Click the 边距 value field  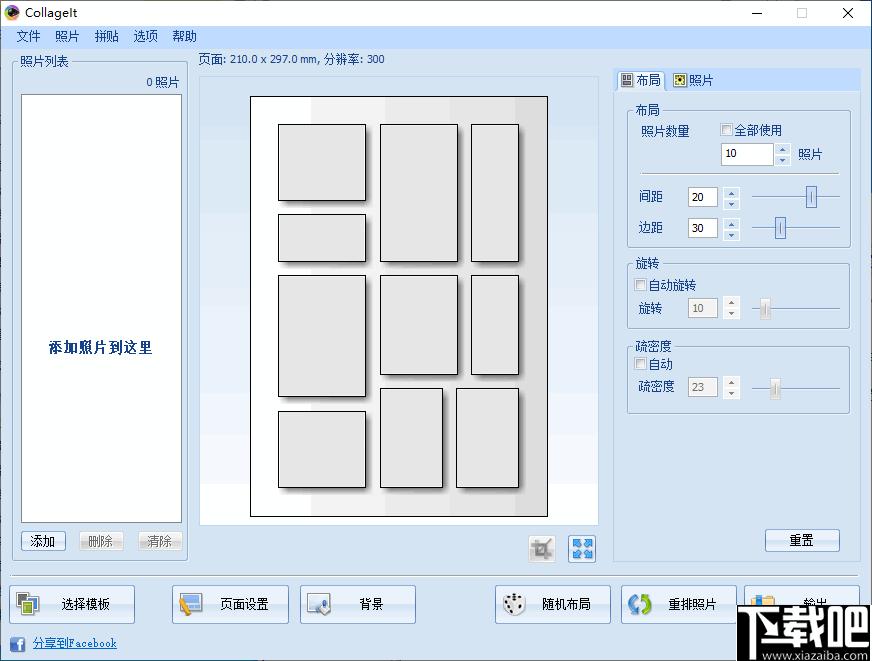[x=703, y=228]
